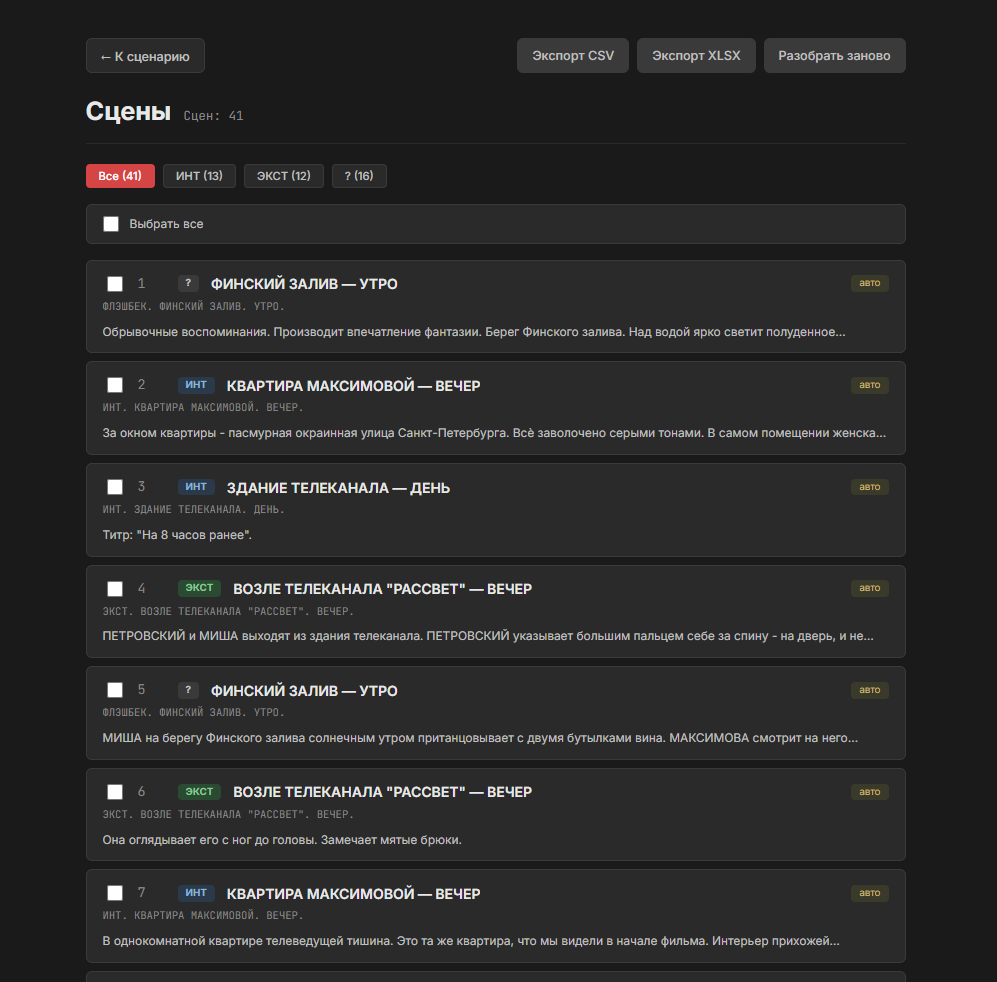997x982 pixels.
Task: Click the '?' badge on scene 5
Action: (188, 689)
